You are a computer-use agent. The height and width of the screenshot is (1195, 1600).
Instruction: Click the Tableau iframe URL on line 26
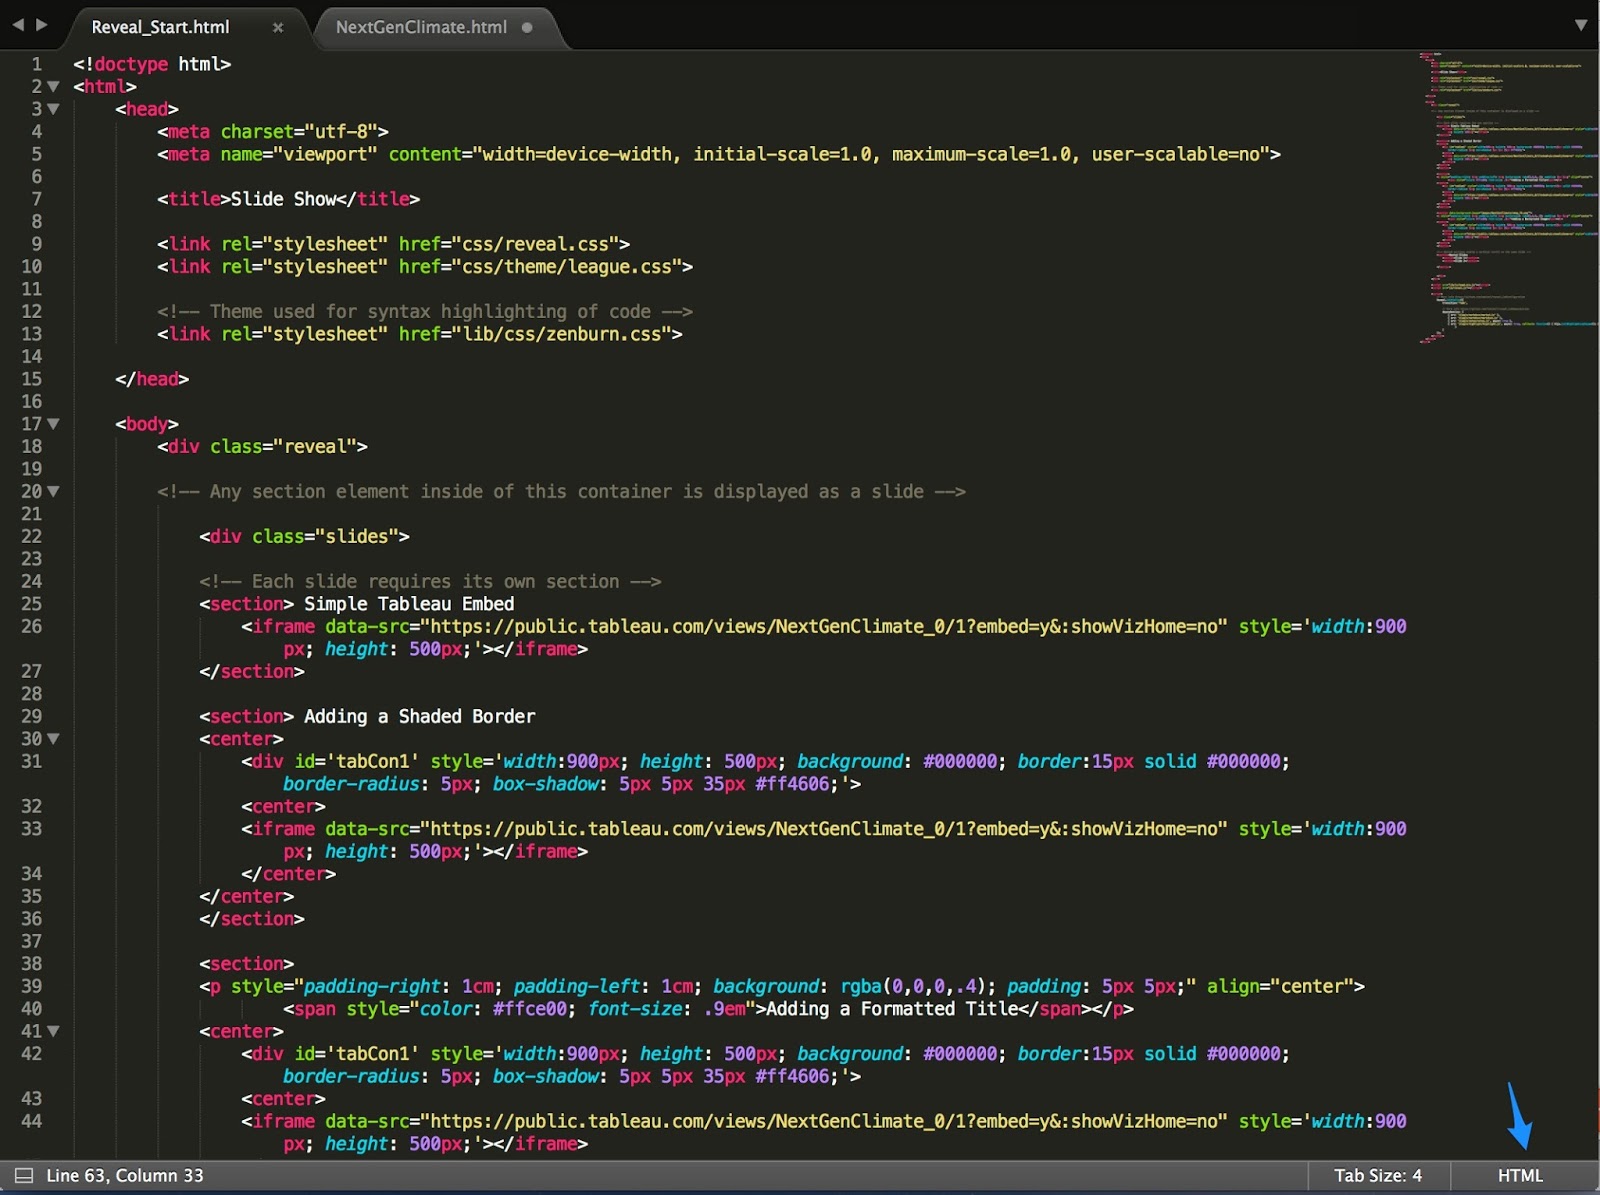coord(825,627)
